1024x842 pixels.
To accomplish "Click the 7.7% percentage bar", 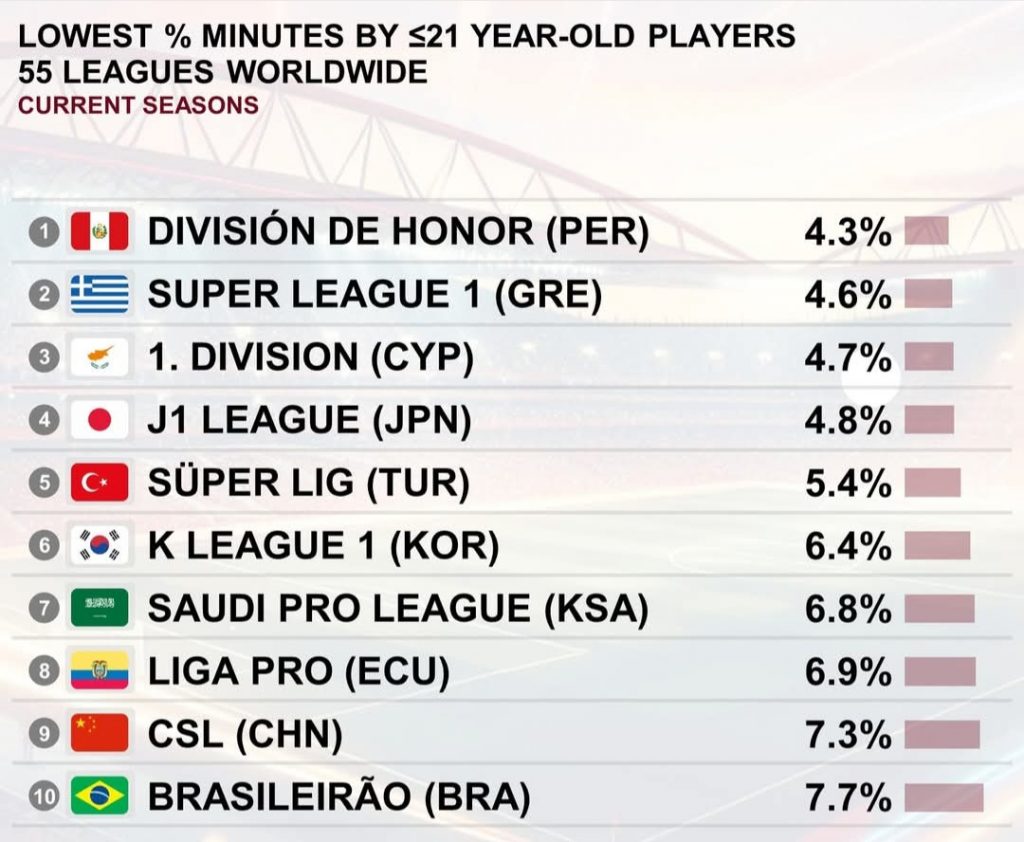I will pos(944,797).
